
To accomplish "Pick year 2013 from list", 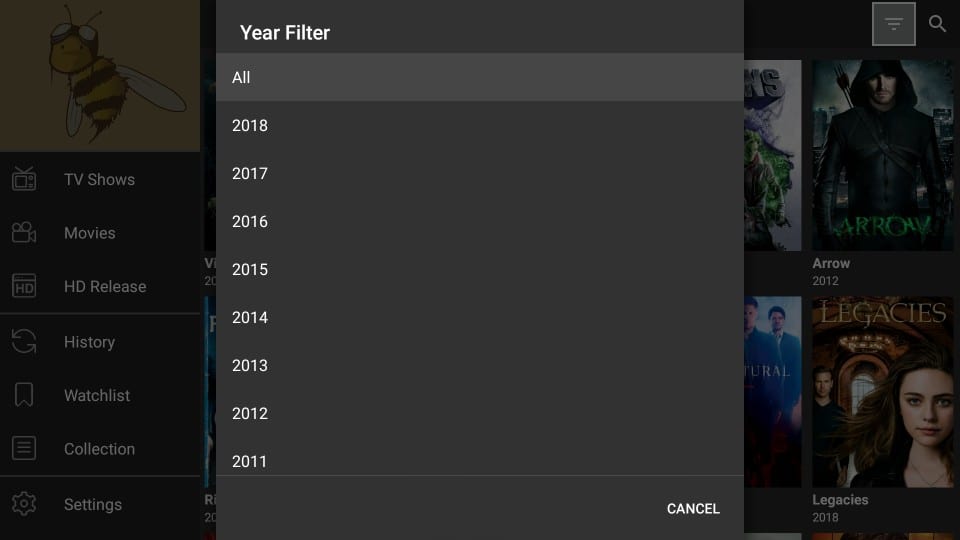I will pos(480,366).
